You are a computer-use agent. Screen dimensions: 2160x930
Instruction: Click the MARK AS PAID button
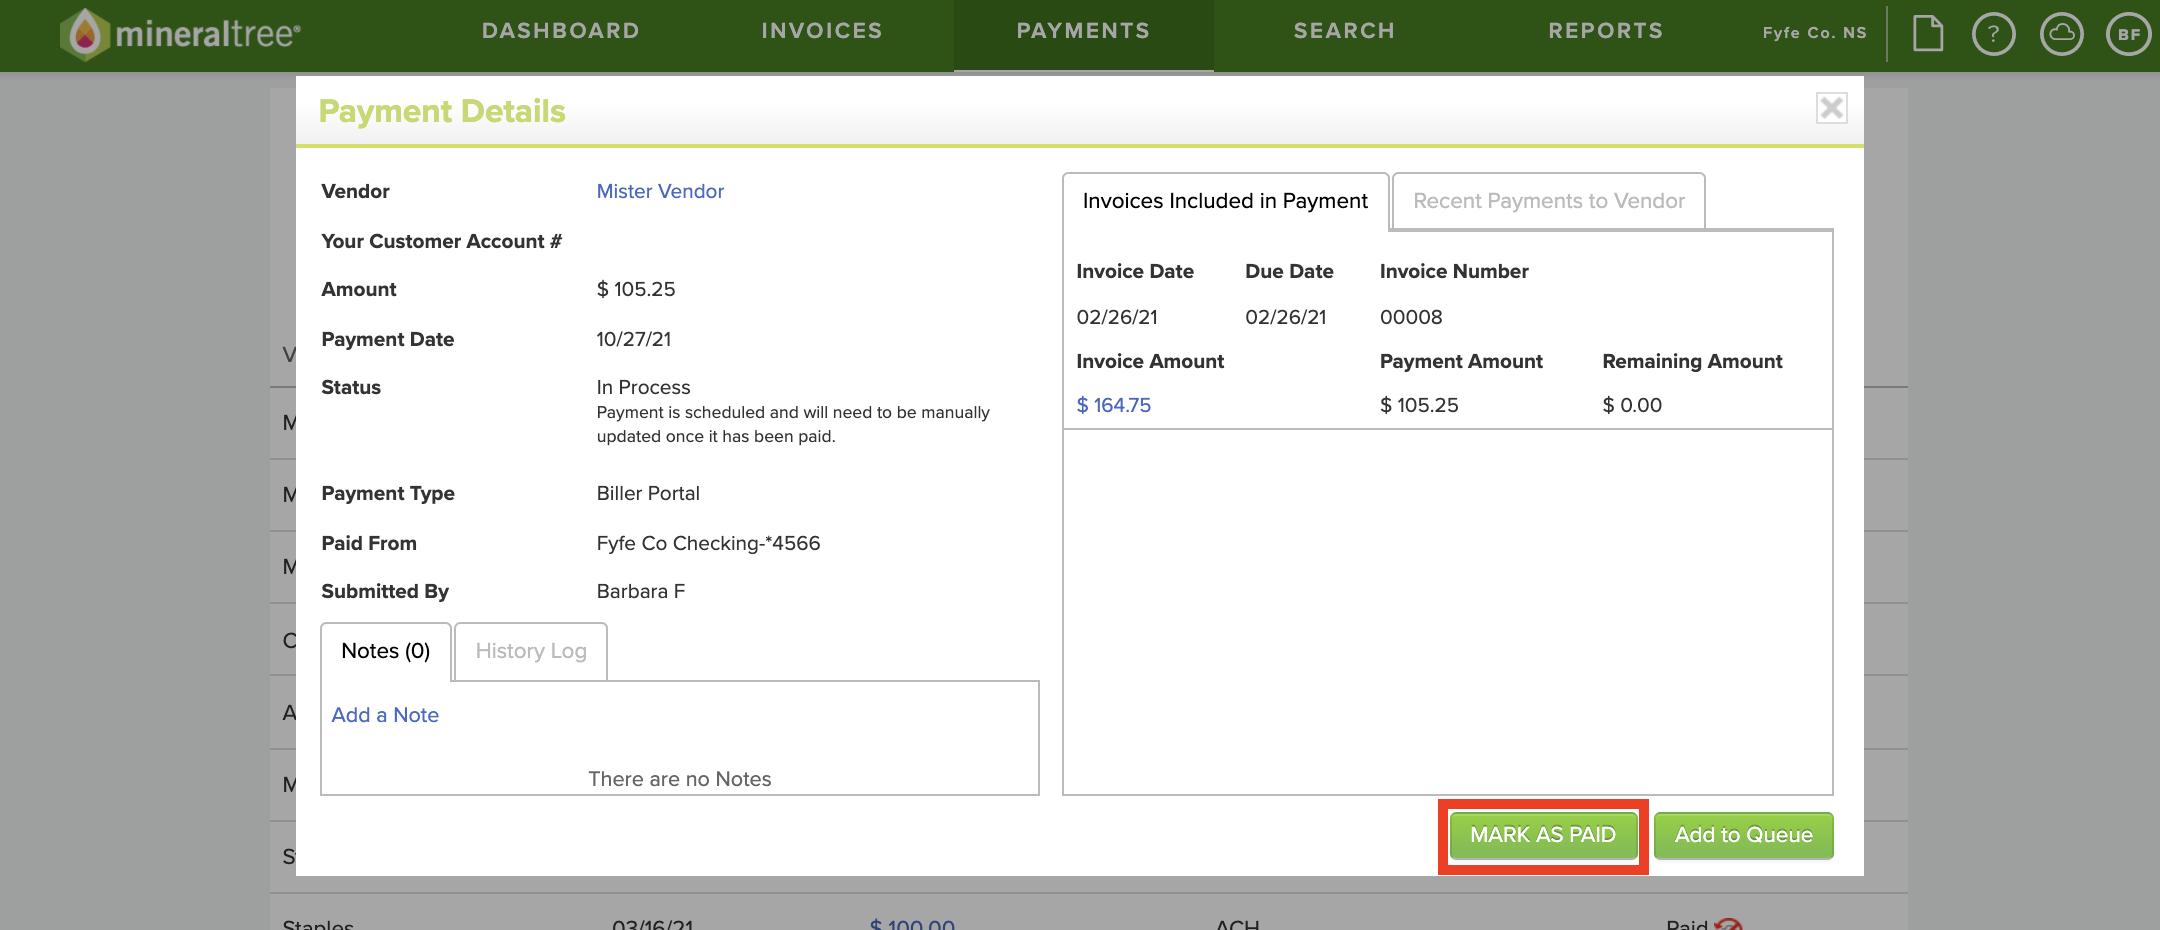tap(1543, 835)
